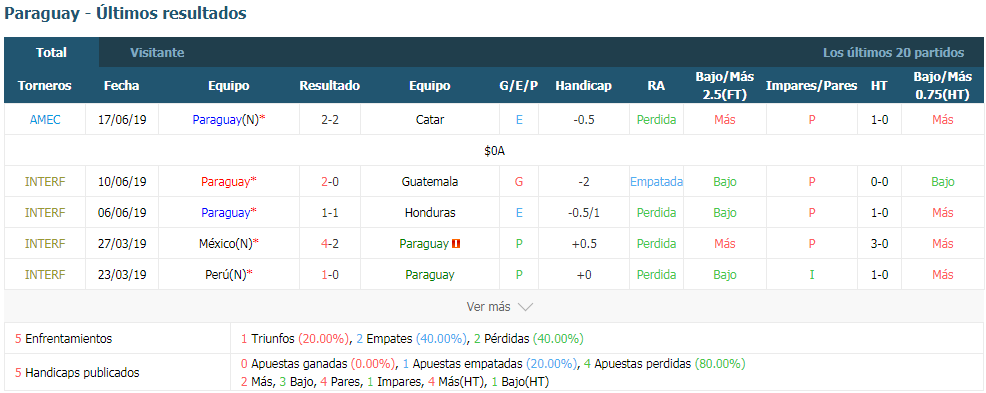Open the Guatemala team link

click(429, 182)
